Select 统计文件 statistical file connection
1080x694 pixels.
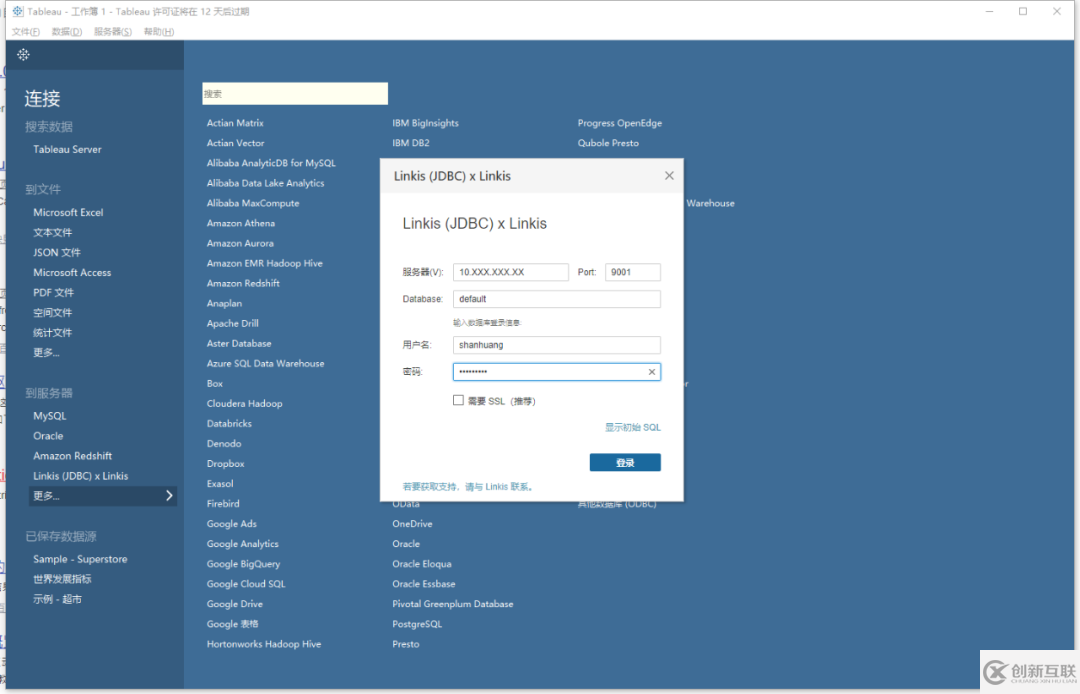[52, 333]
